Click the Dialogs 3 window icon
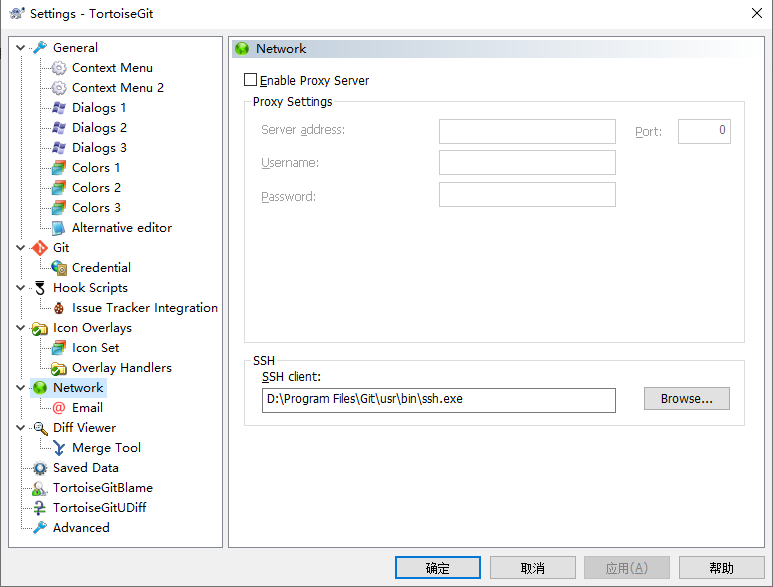 [x=59, y=147]
